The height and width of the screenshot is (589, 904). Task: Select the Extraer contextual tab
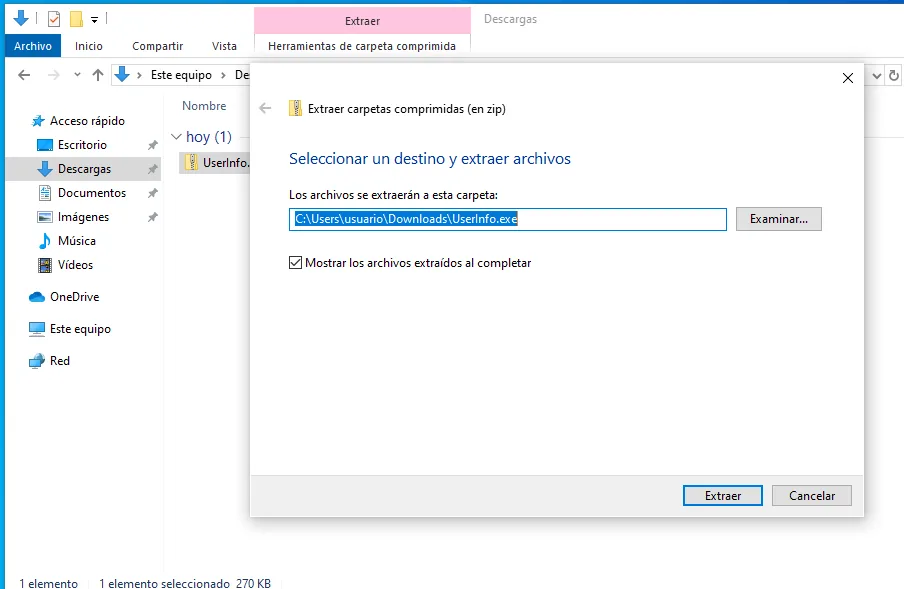pyautogui.click(x=362, y=21)
